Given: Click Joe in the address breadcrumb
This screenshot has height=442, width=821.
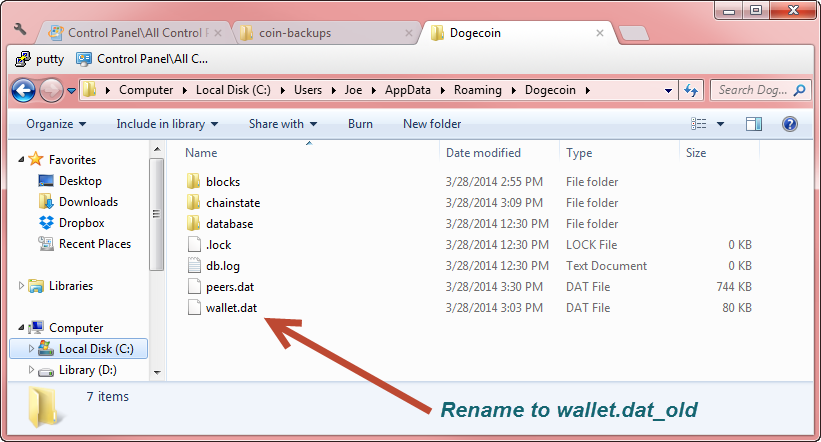Looking at the screenshot, I should click(353, 90).
